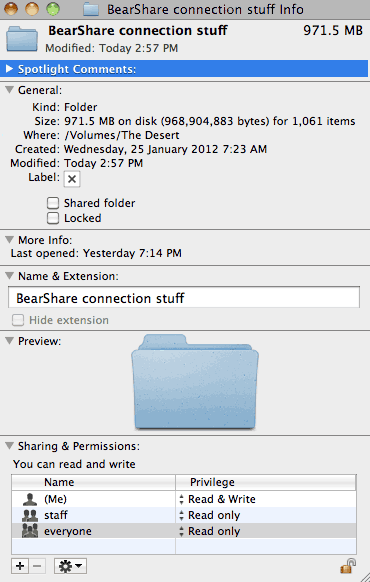370x582 pixels.
Task: Expand the Spotlight Comments section
Action: (x=10, y=69)
